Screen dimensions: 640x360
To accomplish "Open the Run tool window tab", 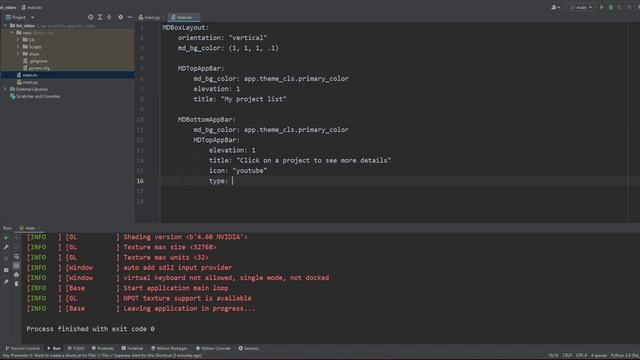I will 54,348.
